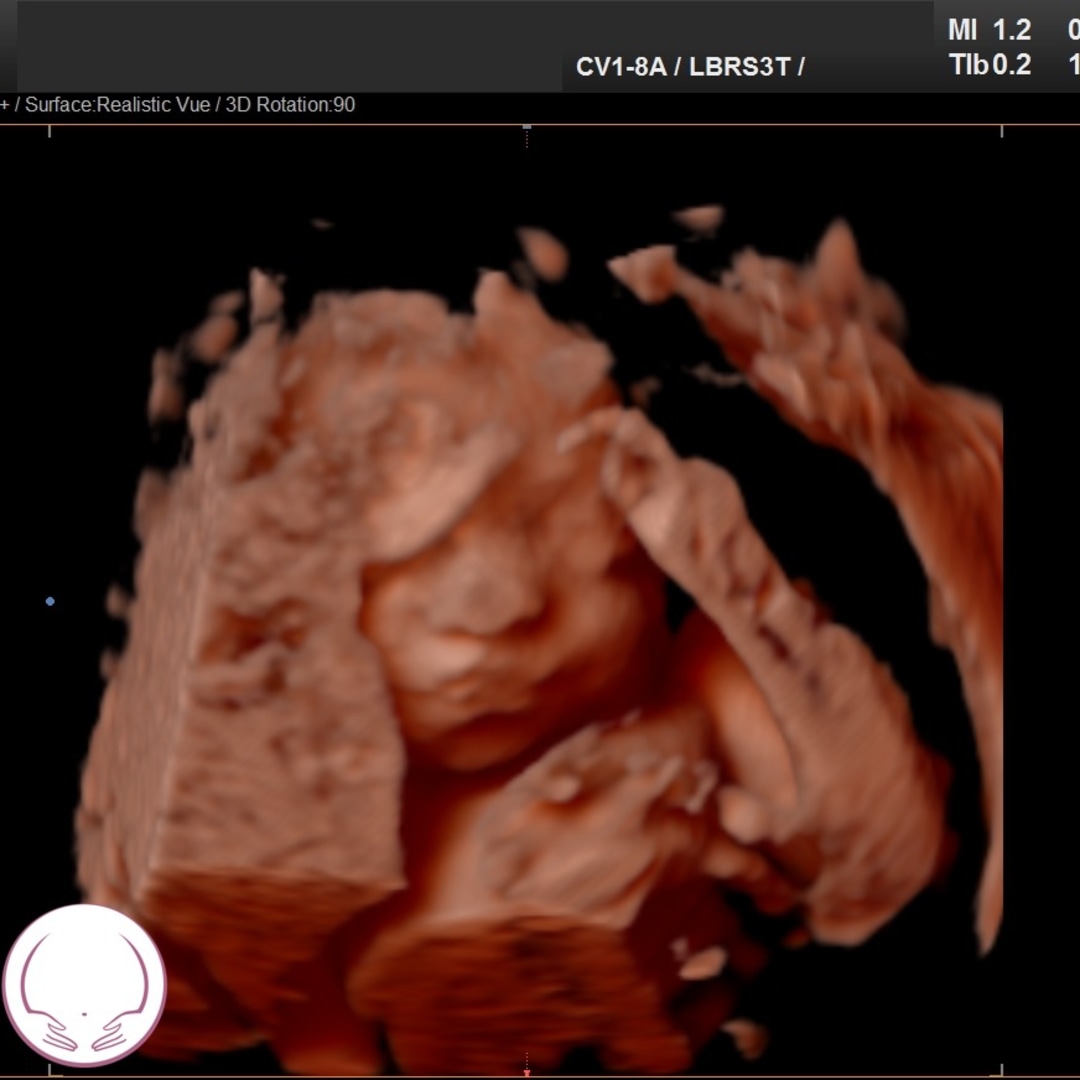Click the TIb 0.2 readout
Screen dimensions: 1080x1080
(989, 65)
